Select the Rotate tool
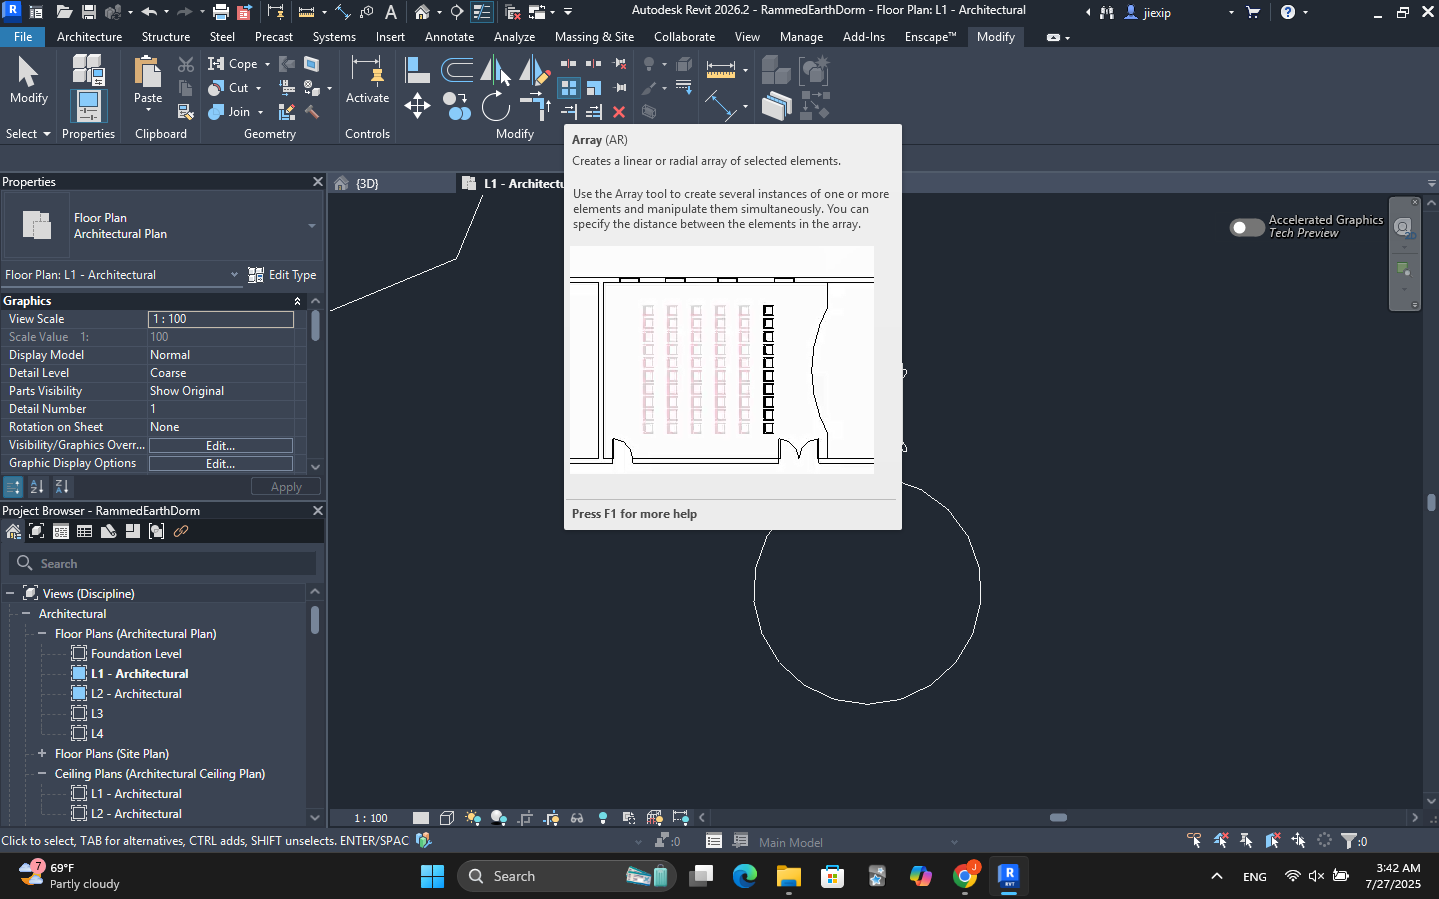The image size is (1439, 899). coord(495,106)
